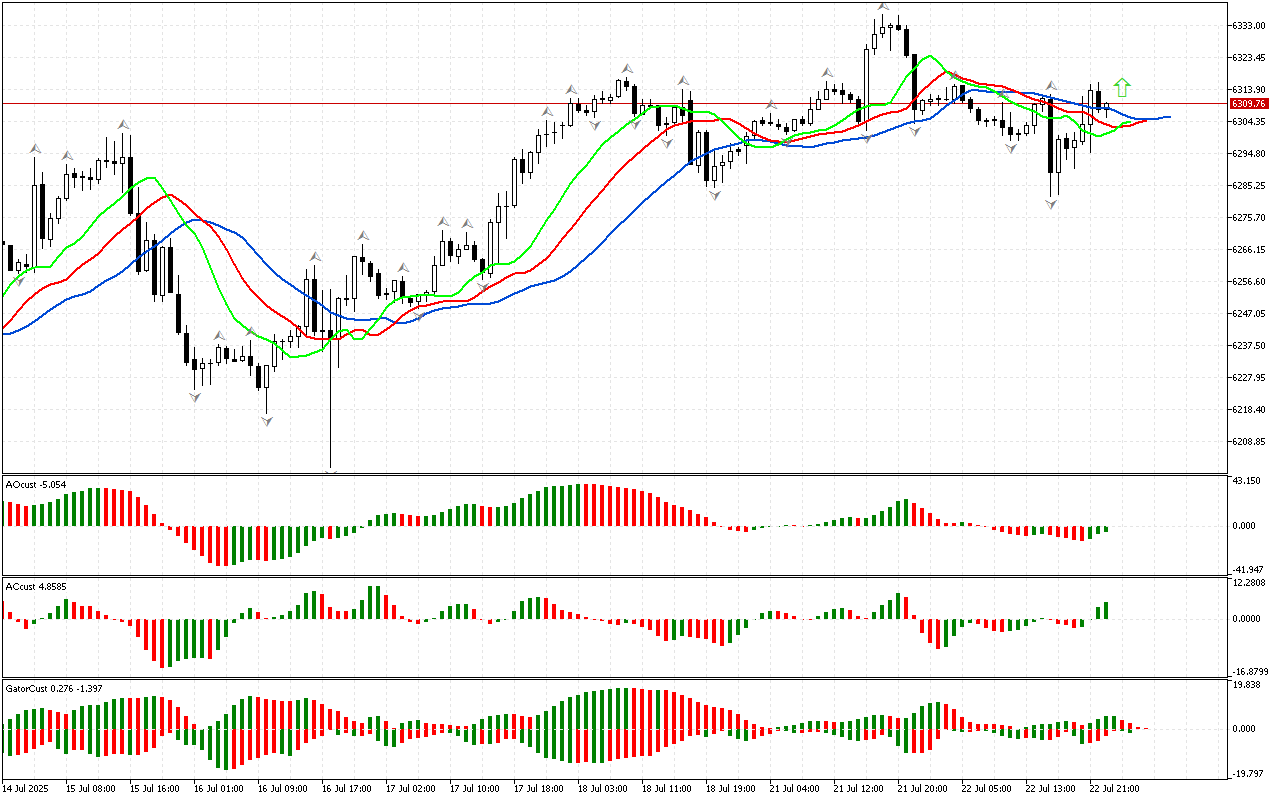This screenshot has width=1280, height=800.
Task: Click the up fractal above the 15 Jul 16:00 high
Action: tap(123, 125)
